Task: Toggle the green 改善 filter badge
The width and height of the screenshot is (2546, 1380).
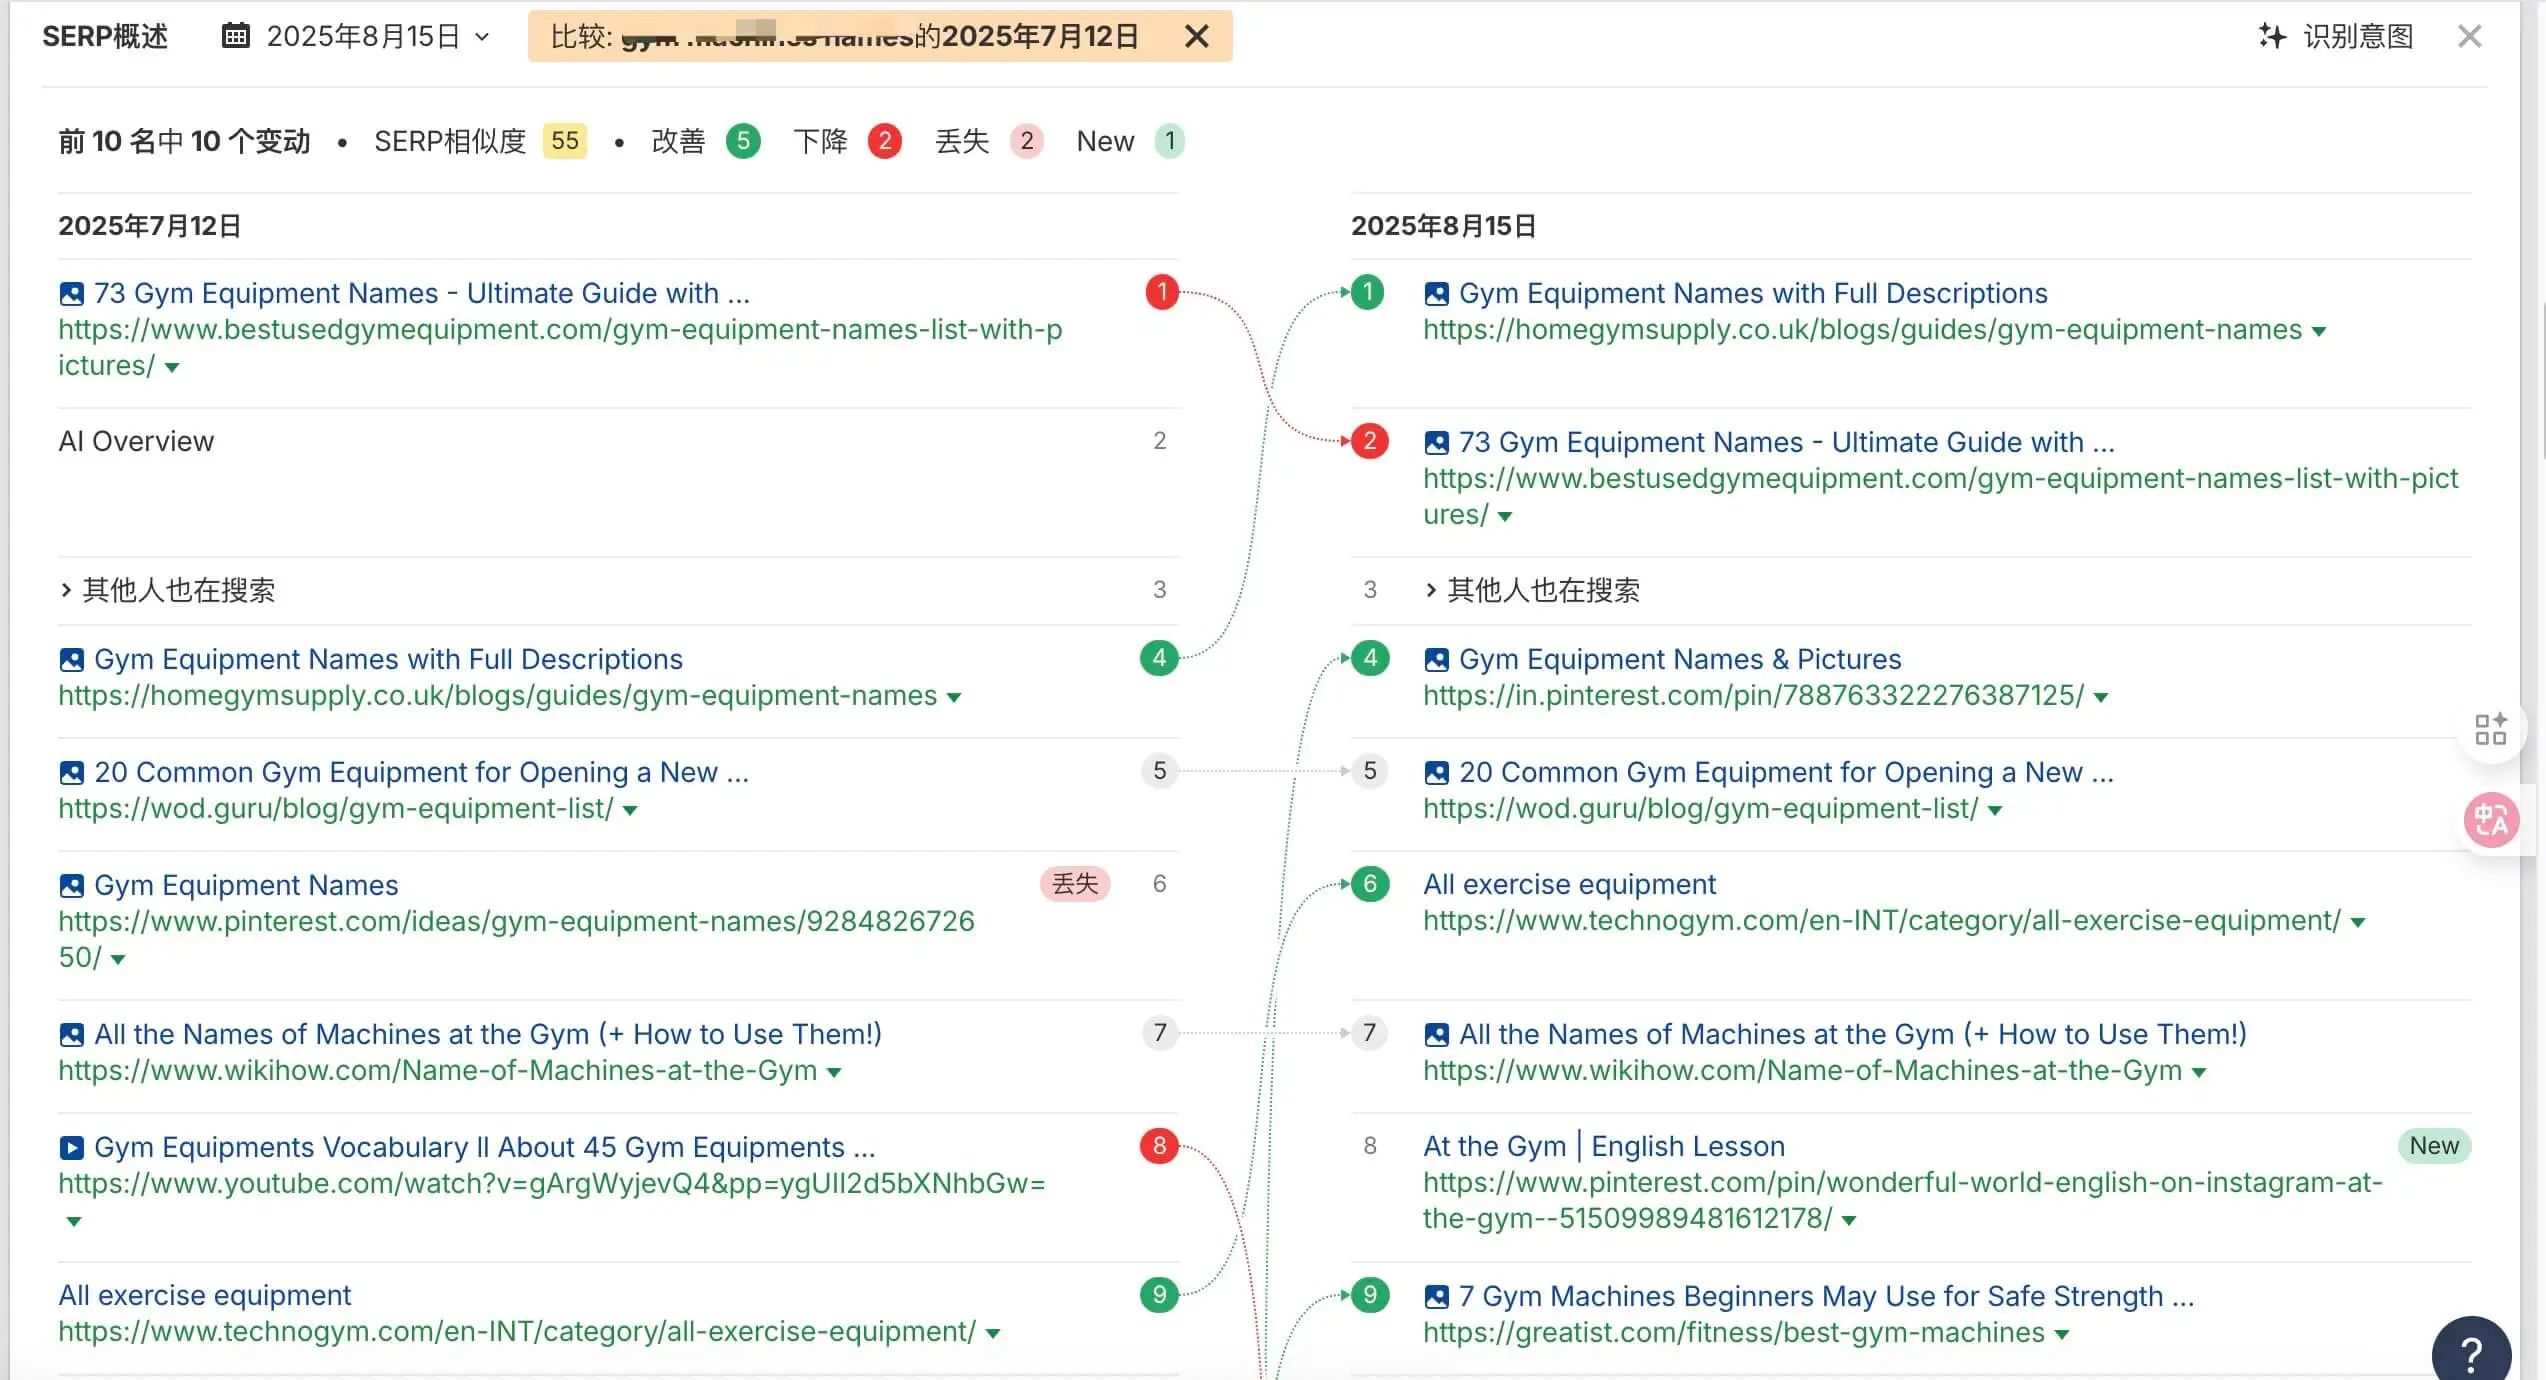Action: pyautogui.click(x=744, y=141)
